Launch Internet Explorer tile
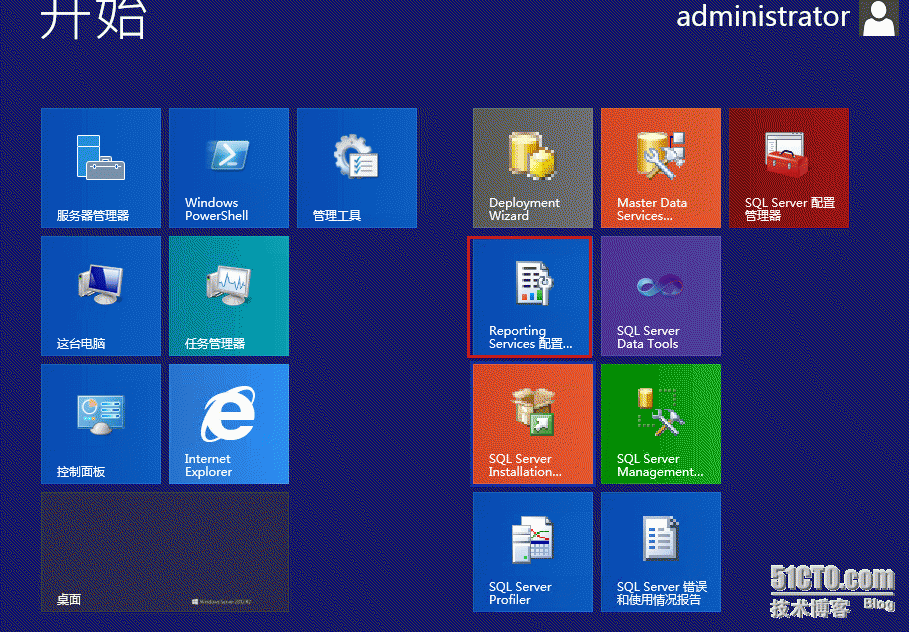This screenshot has height=632, width=909. click(x=229, y=424)
